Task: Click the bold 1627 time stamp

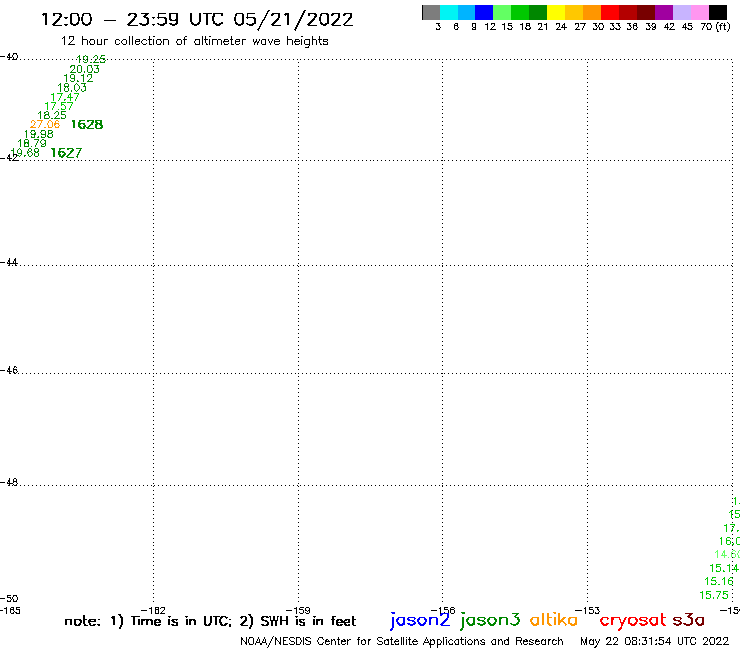Action: 66,153
